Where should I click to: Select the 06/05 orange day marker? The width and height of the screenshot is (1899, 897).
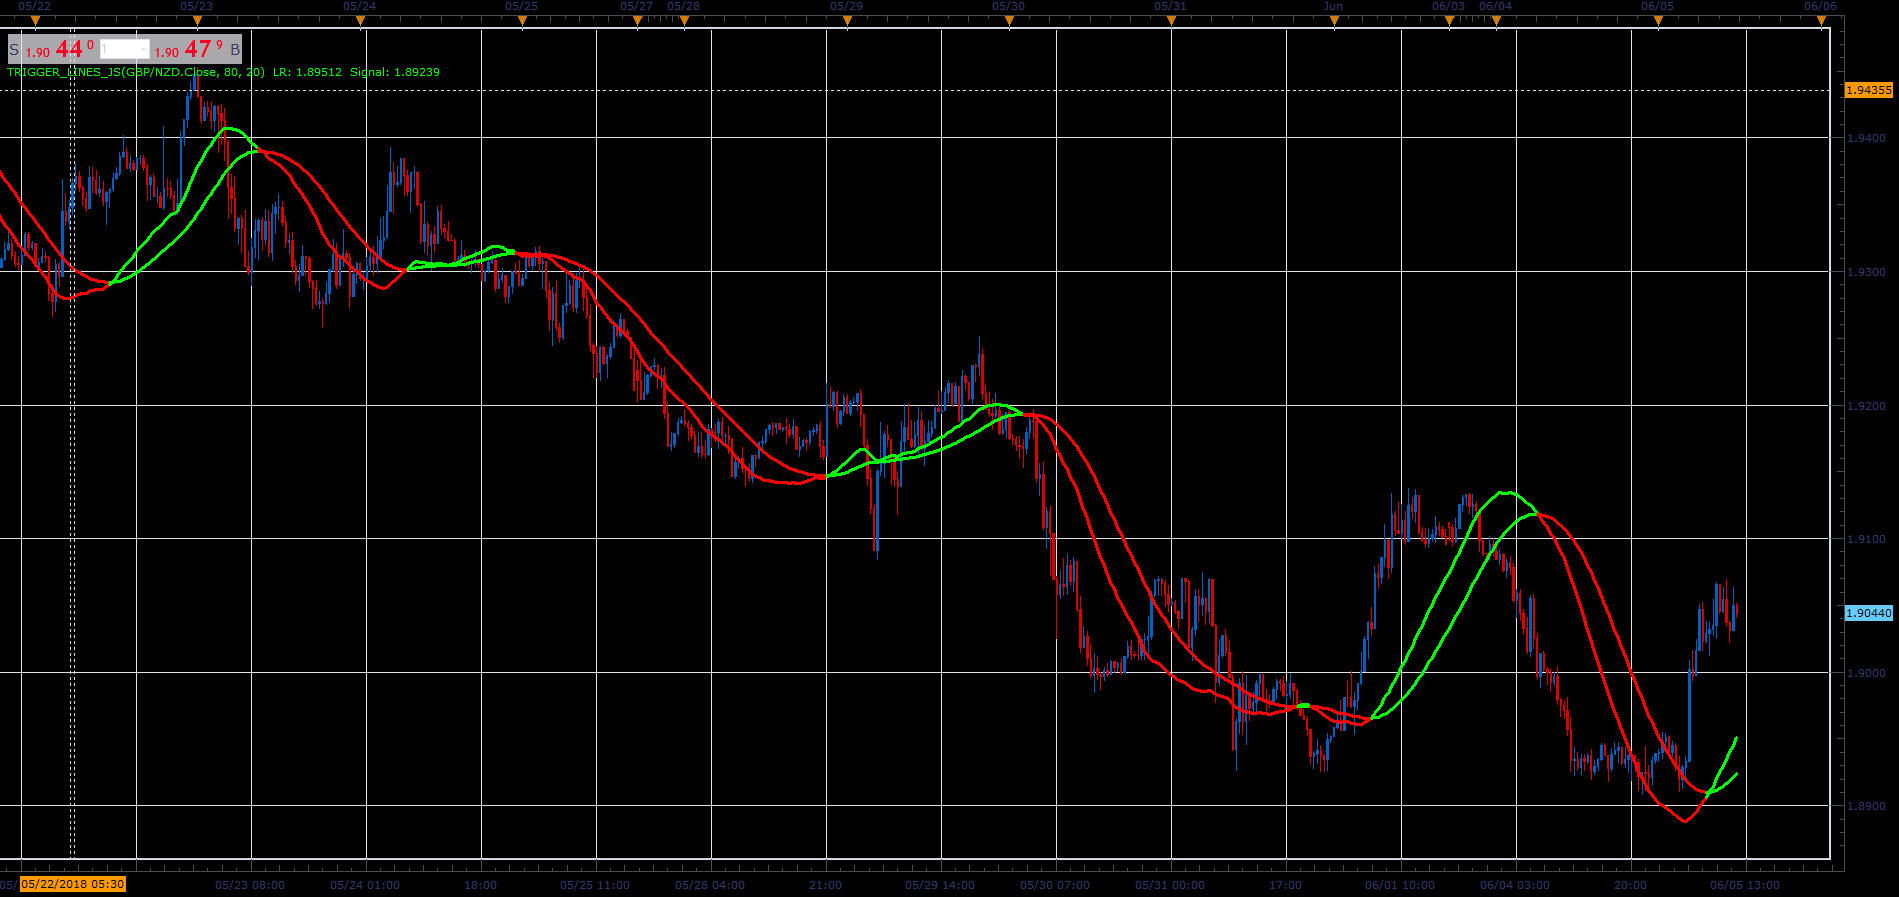coord(1658,20)
